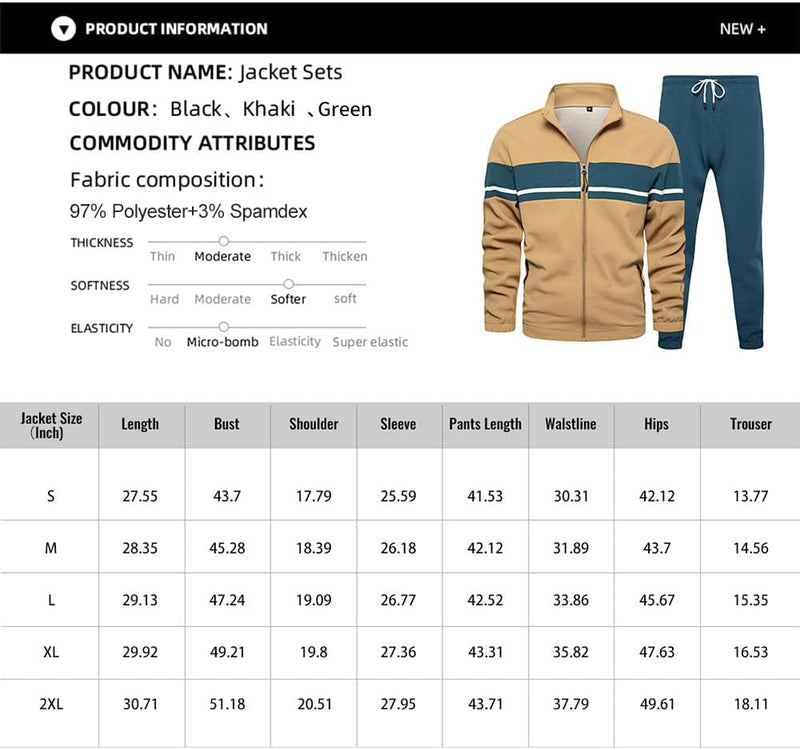Click the Bust value 47.24 cell
This screenshot has height=750, width=800.
[226, 598]
